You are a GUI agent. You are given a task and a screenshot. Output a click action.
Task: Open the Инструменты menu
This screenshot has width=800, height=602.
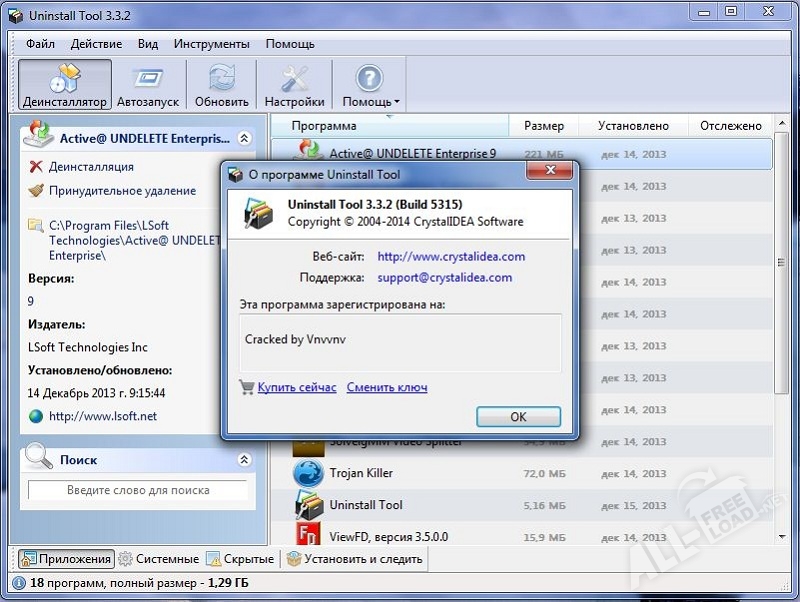[211, 44]
